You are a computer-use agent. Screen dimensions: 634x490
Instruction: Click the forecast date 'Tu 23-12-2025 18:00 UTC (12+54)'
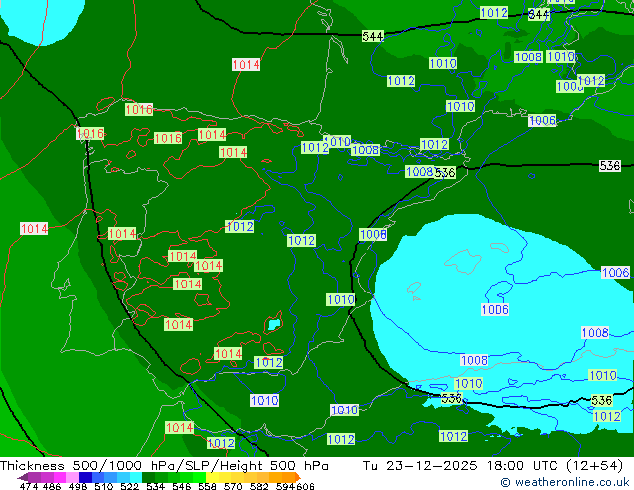pyautogui.click(x=493, y=466)
